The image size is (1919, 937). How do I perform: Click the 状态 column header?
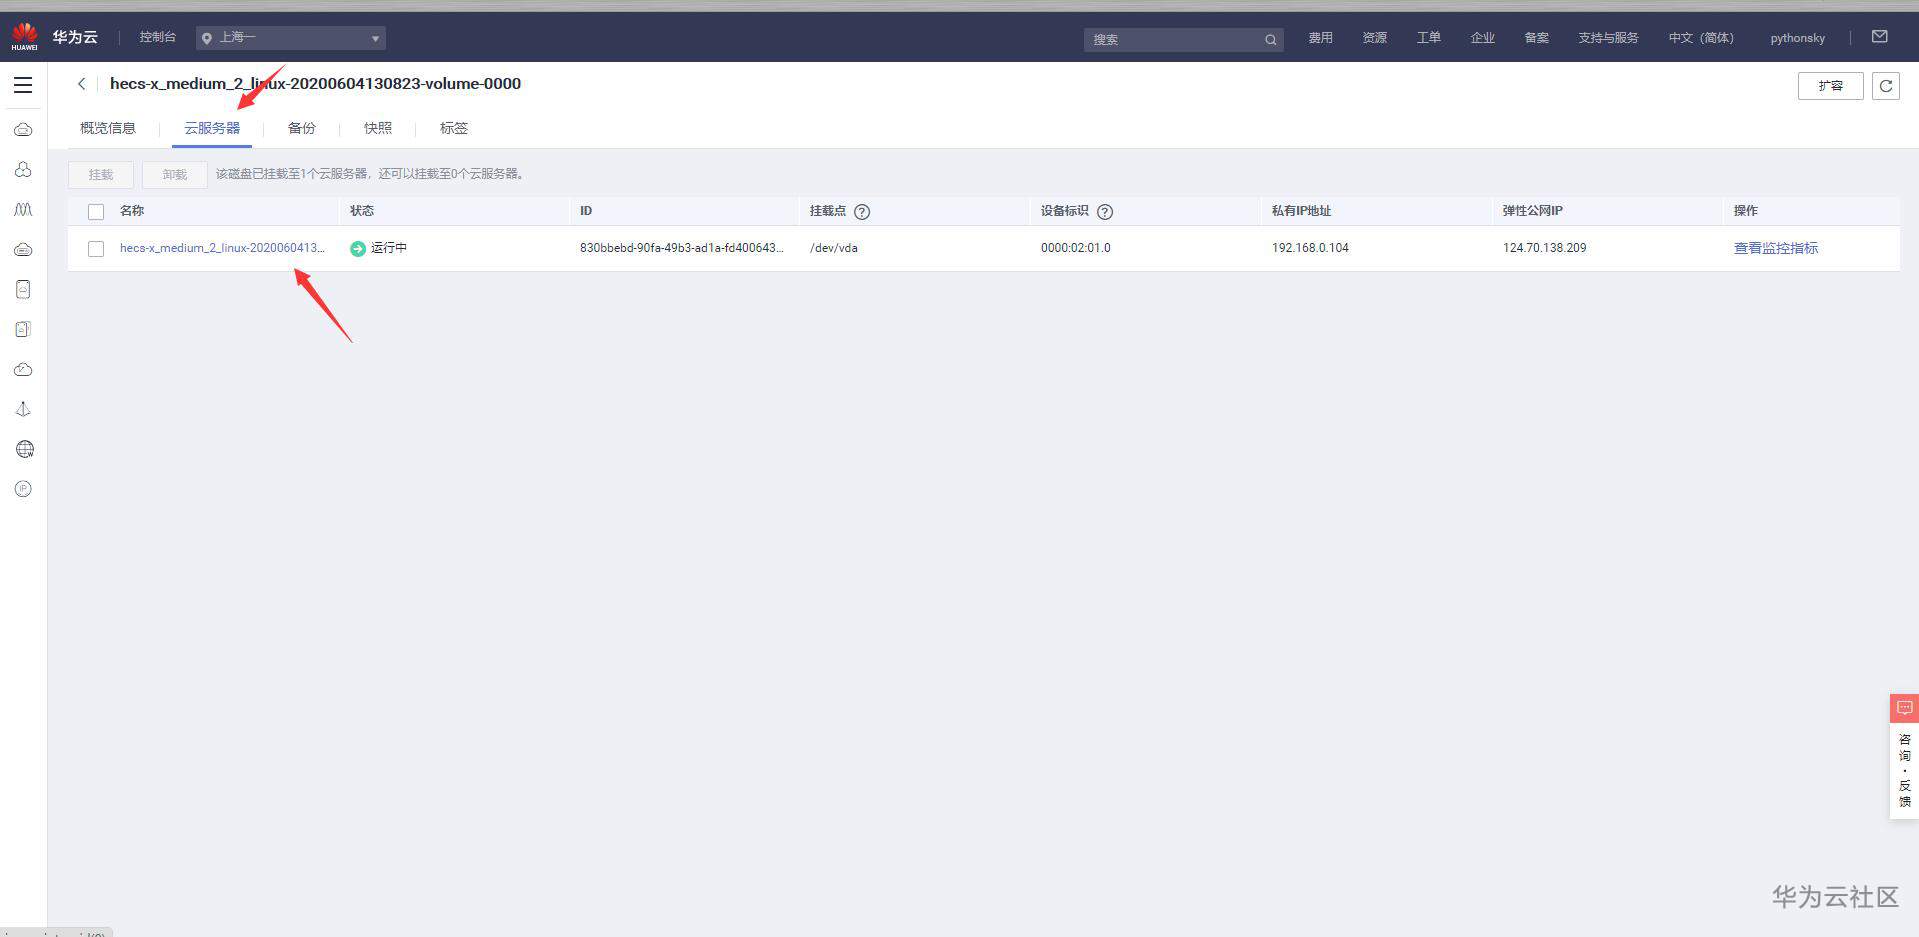[x=362, y=211]
